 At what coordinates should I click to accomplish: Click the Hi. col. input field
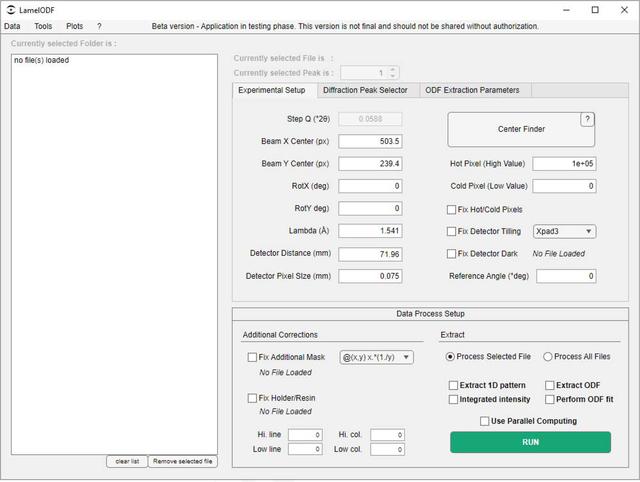(387, 435)
